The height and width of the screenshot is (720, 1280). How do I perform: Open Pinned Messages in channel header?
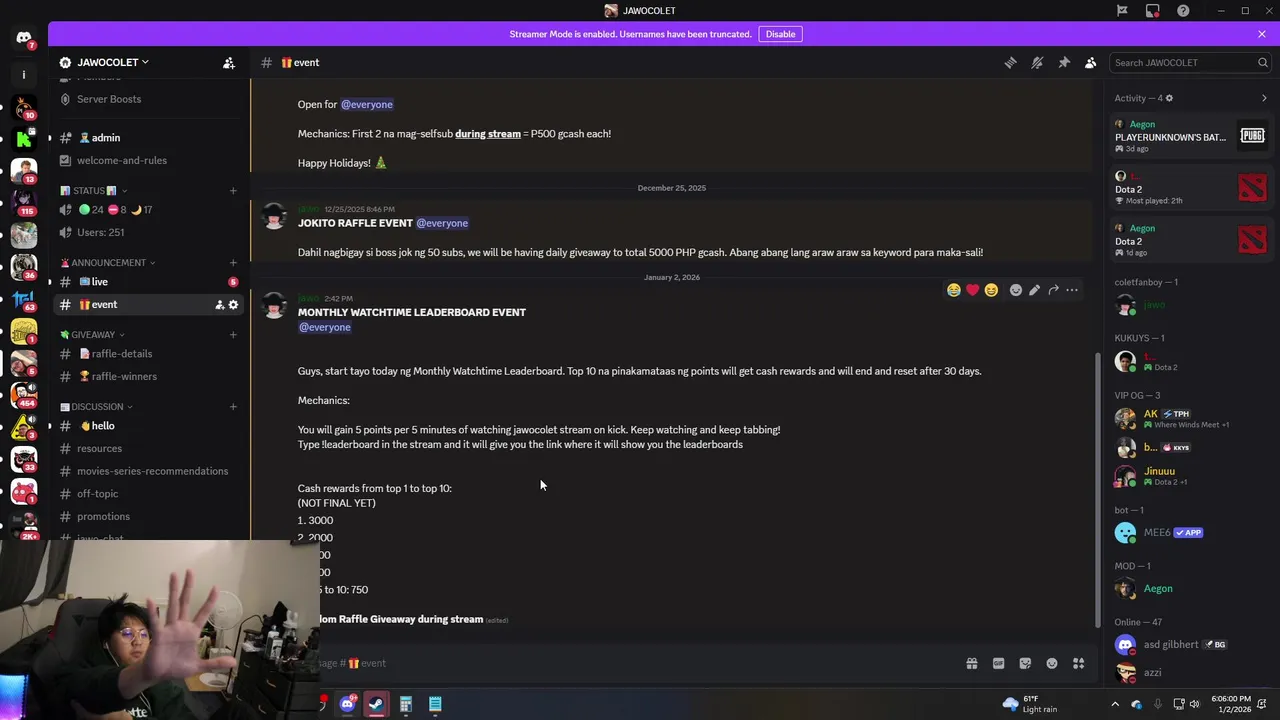[x=1064, y=62]
